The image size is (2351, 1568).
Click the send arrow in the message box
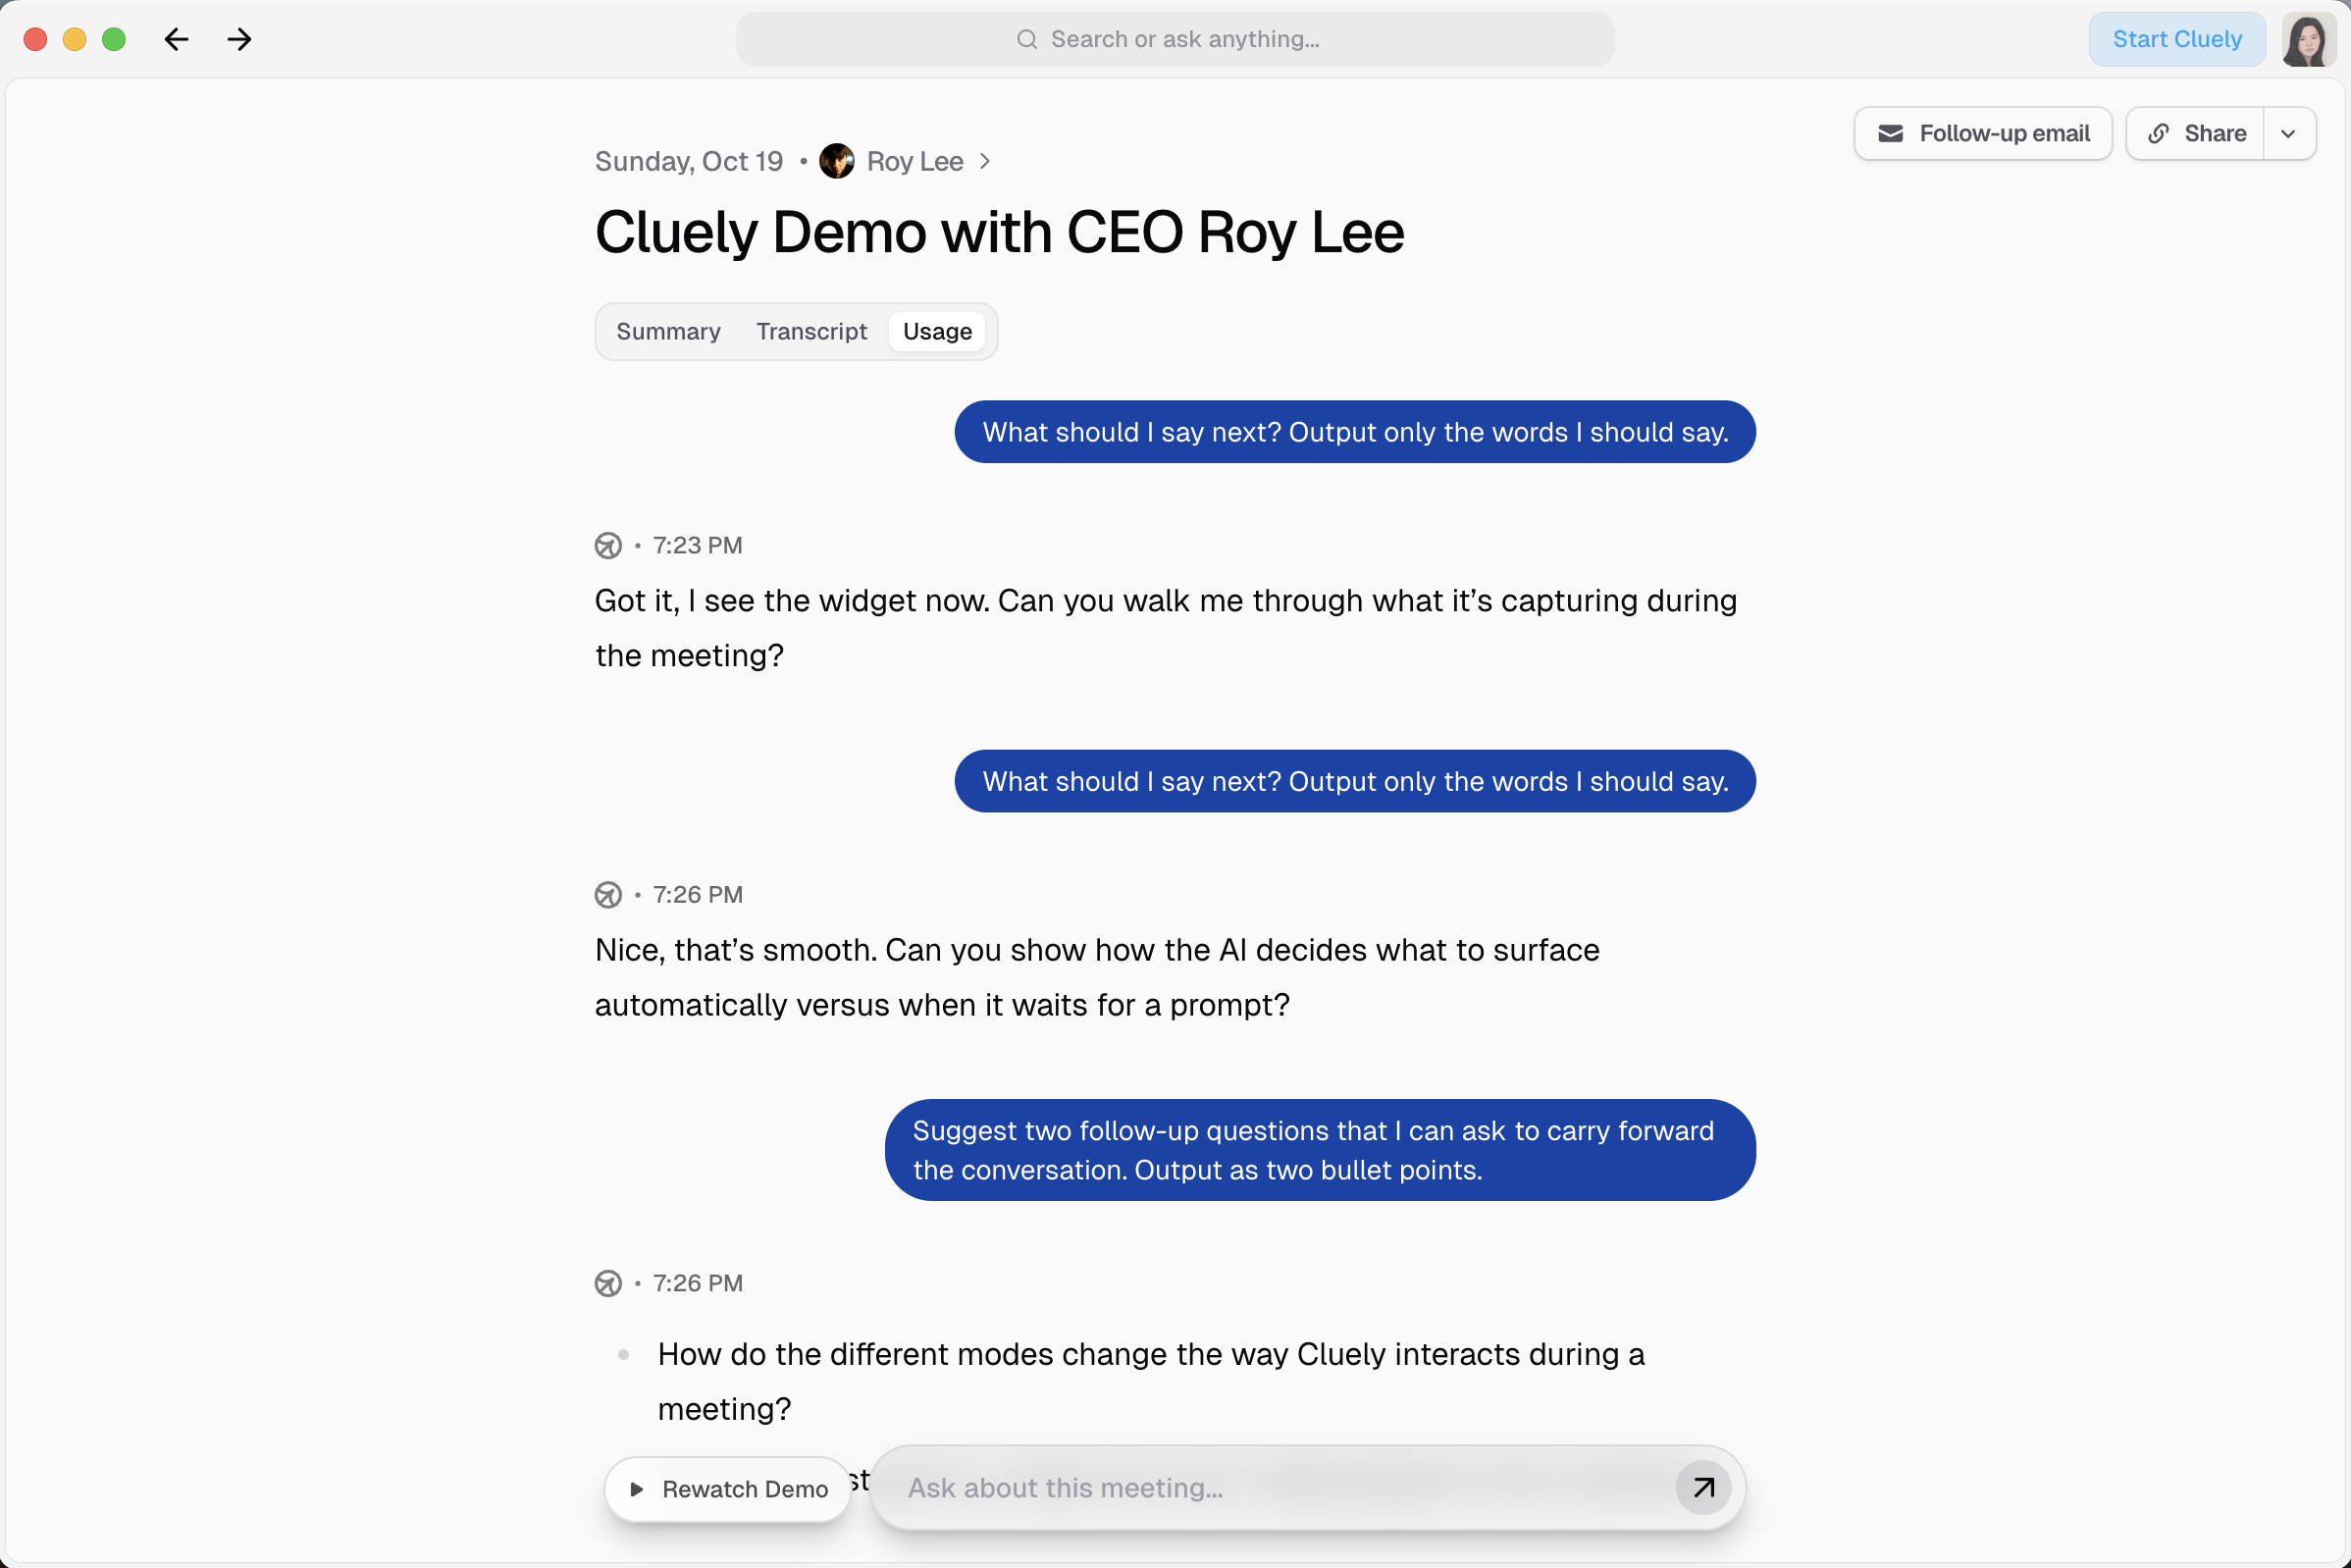[1702, 1488]
